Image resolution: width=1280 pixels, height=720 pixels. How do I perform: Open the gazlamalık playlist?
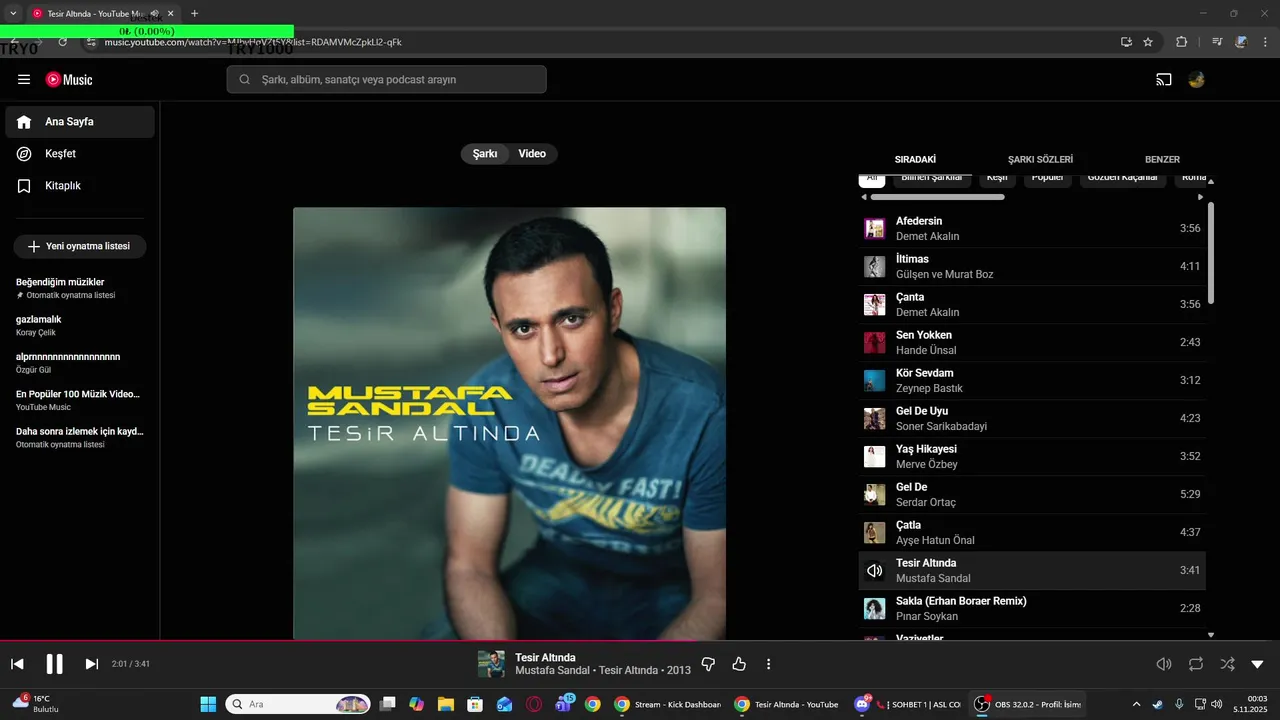[x=80, y=326]
